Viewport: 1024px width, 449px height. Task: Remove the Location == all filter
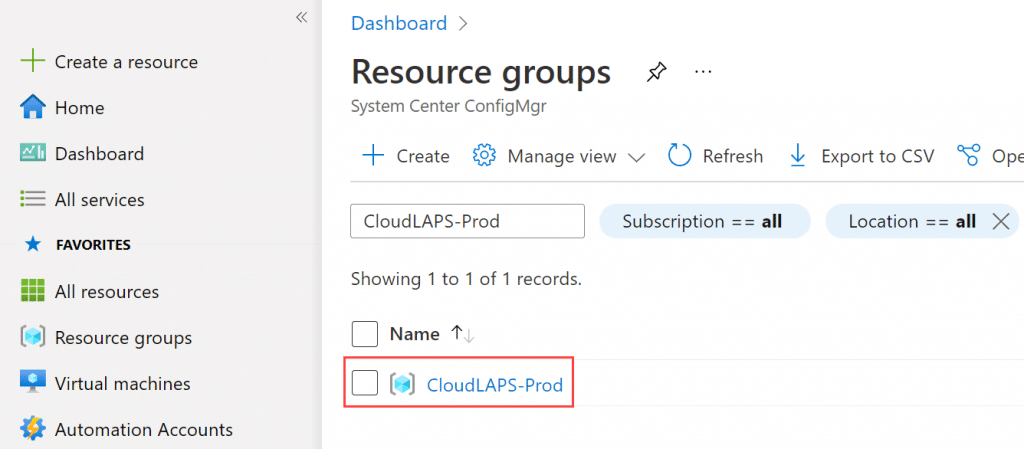point(1000,221)
